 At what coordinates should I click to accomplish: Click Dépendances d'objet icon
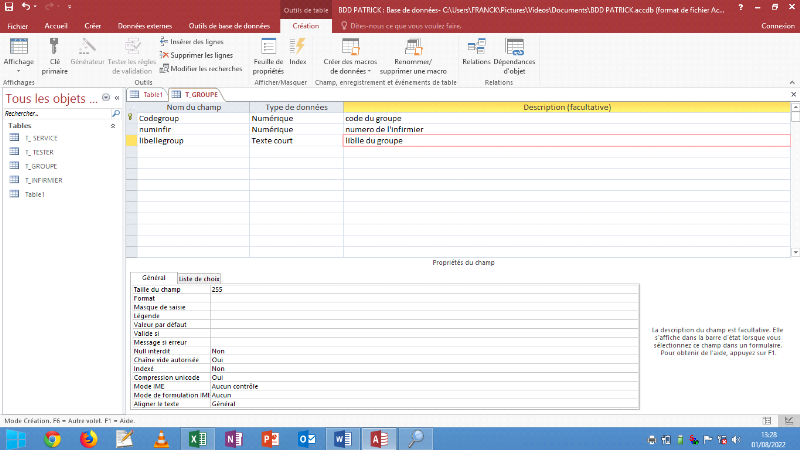coord(514,47)
